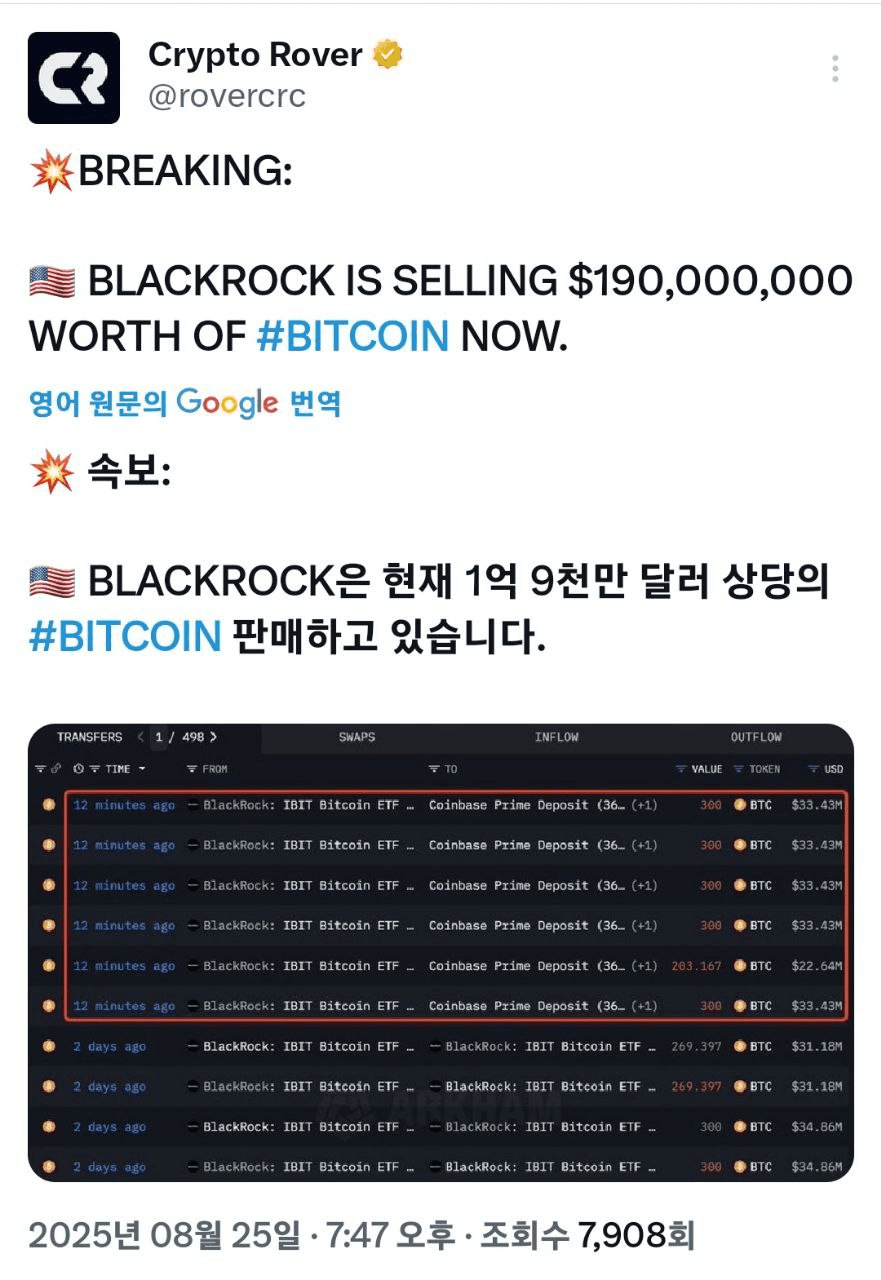Open the #BITCOIN hashtag in Korean translation
Image resolution: width=881 pixels, height=1280 pixels.
[x=125, y=635]
